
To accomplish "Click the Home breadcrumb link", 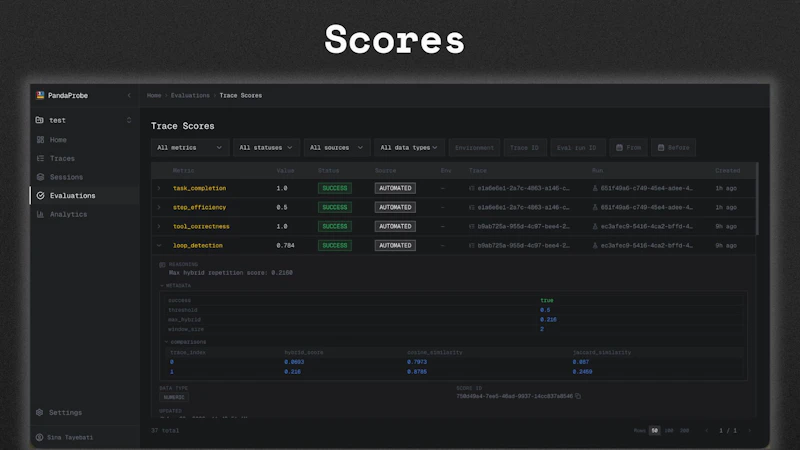I will [x=154, y=95].
